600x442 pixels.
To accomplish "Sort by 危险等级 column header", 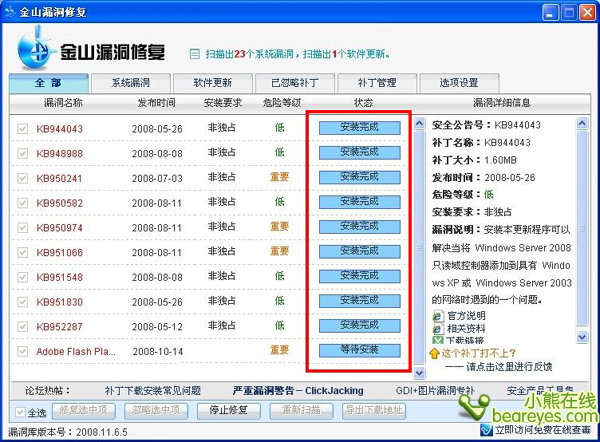I will coord(282,103).
